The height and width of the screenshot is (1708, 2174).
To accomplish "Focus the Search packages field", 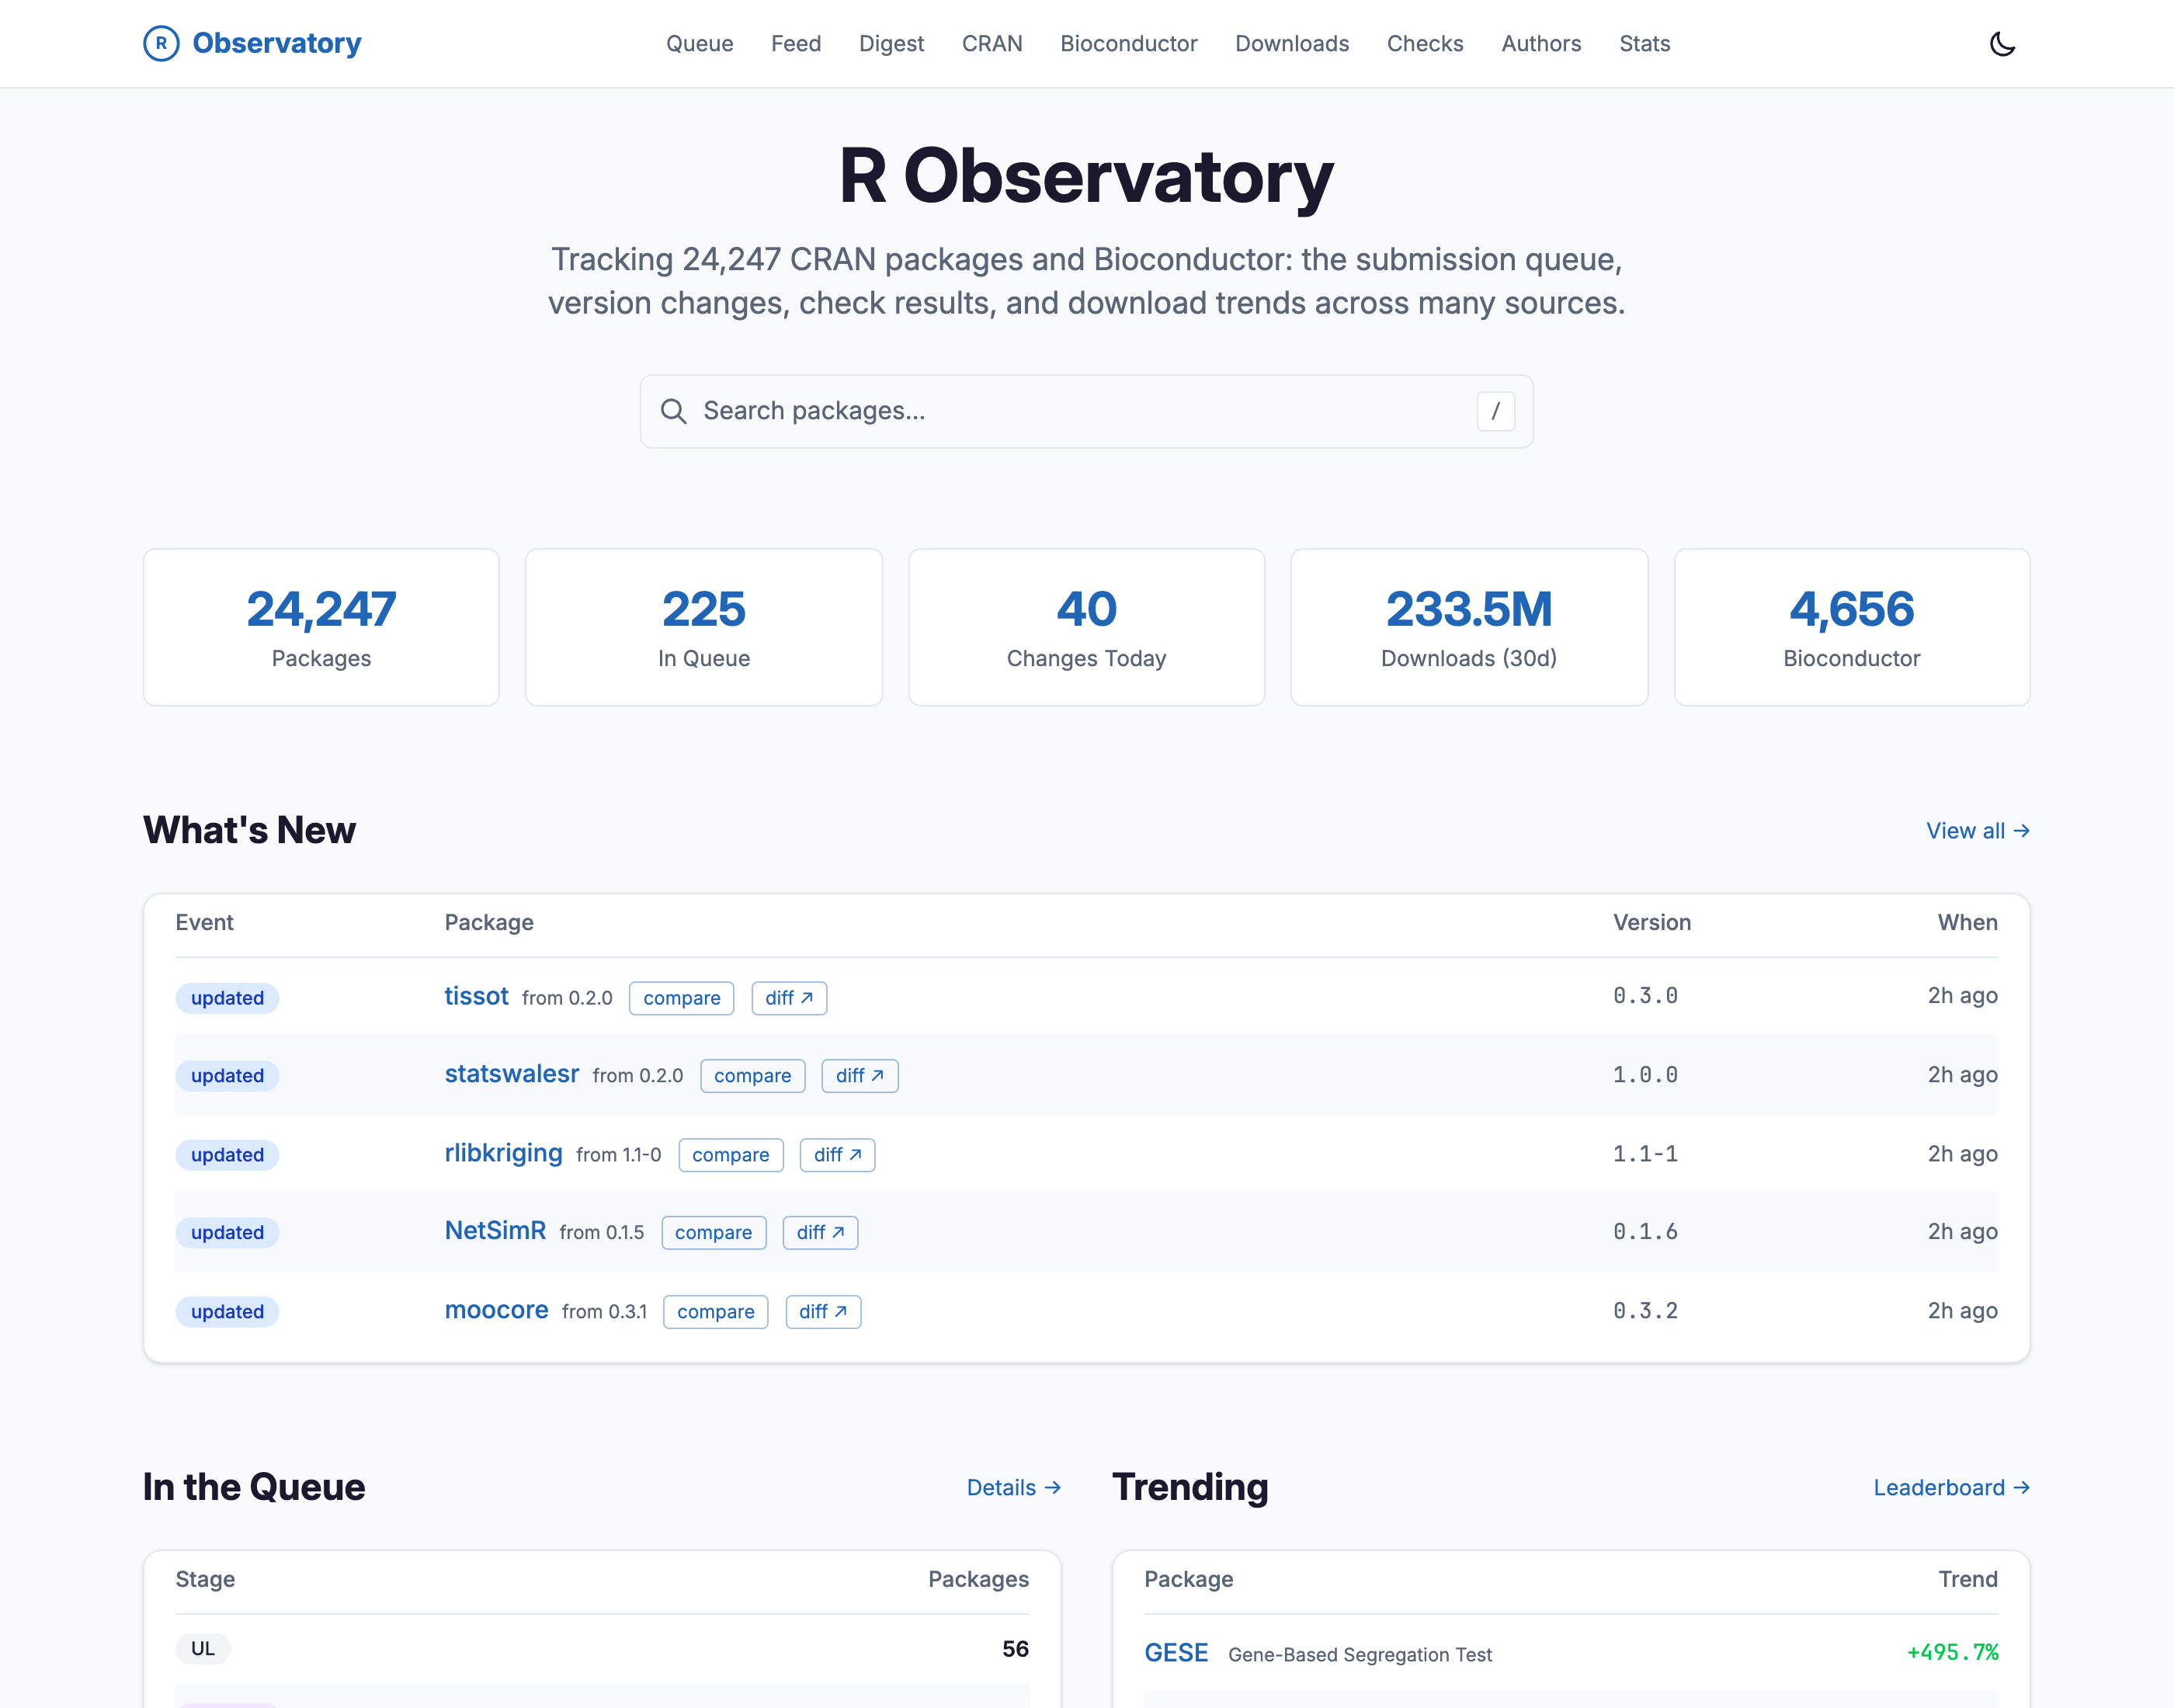I will pyautogui.click(x=1086, y=411).
